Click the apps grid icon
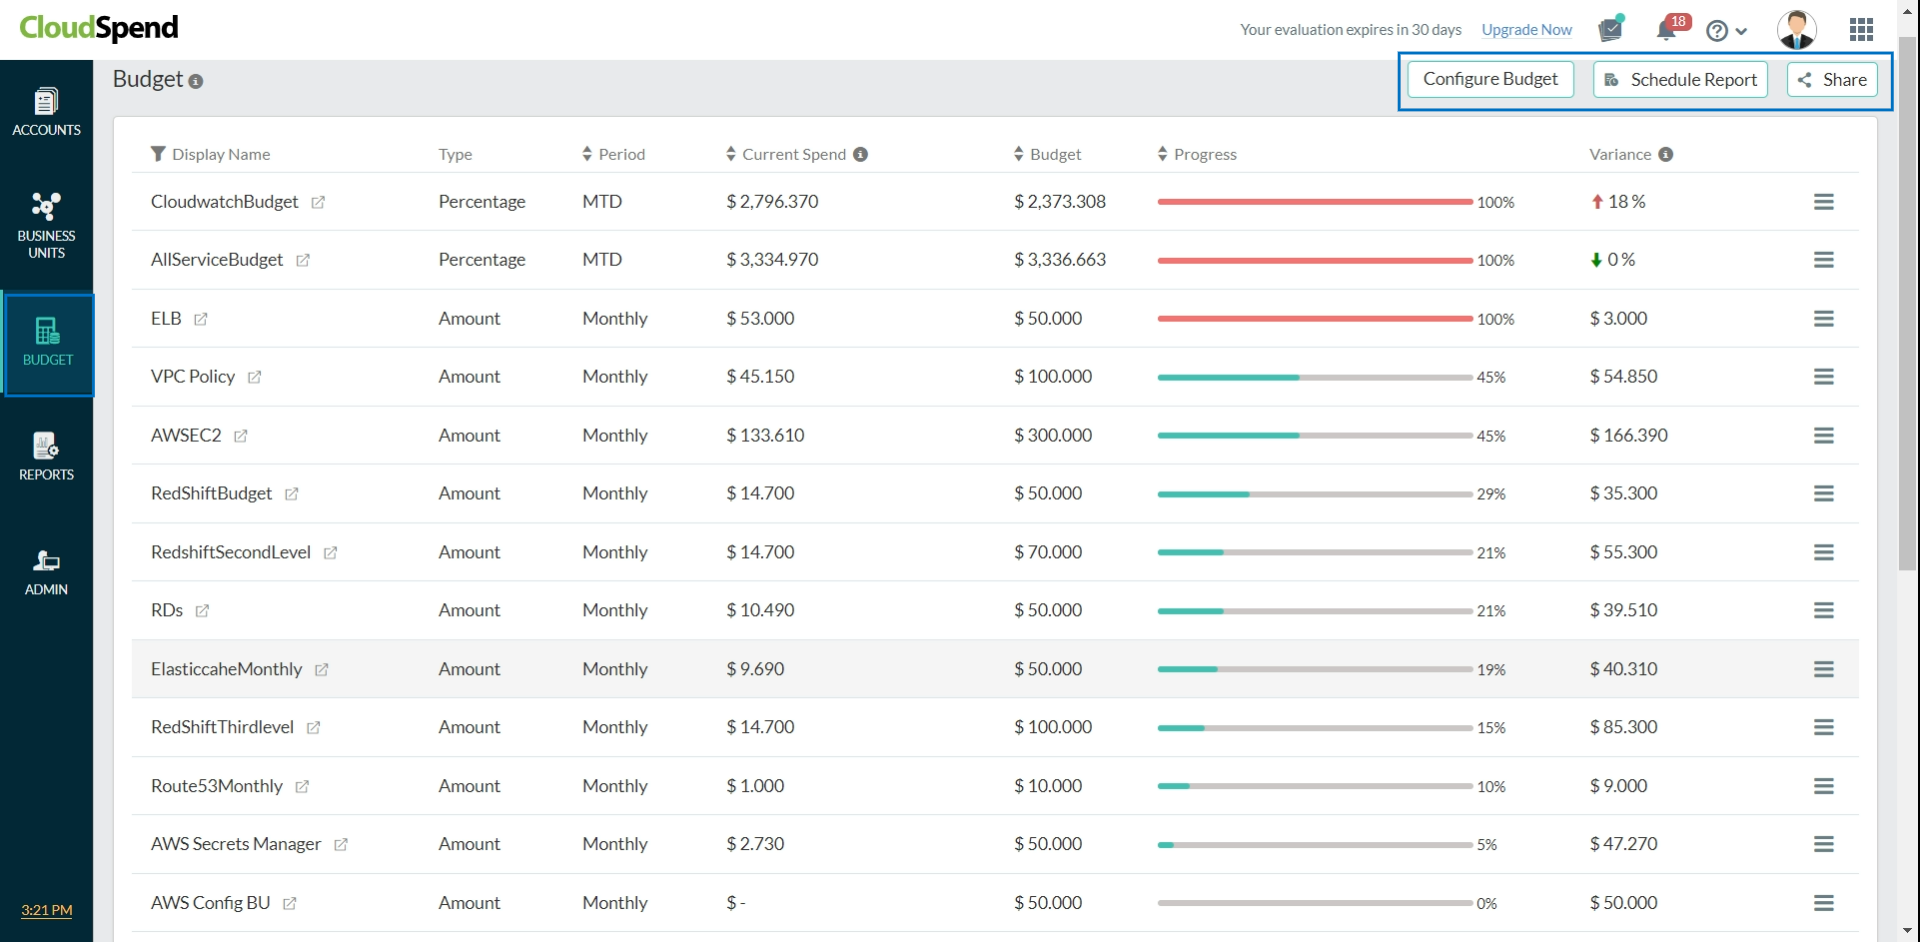The image size is (1920, 942). pyautogui.click(x=1861, y=30)
